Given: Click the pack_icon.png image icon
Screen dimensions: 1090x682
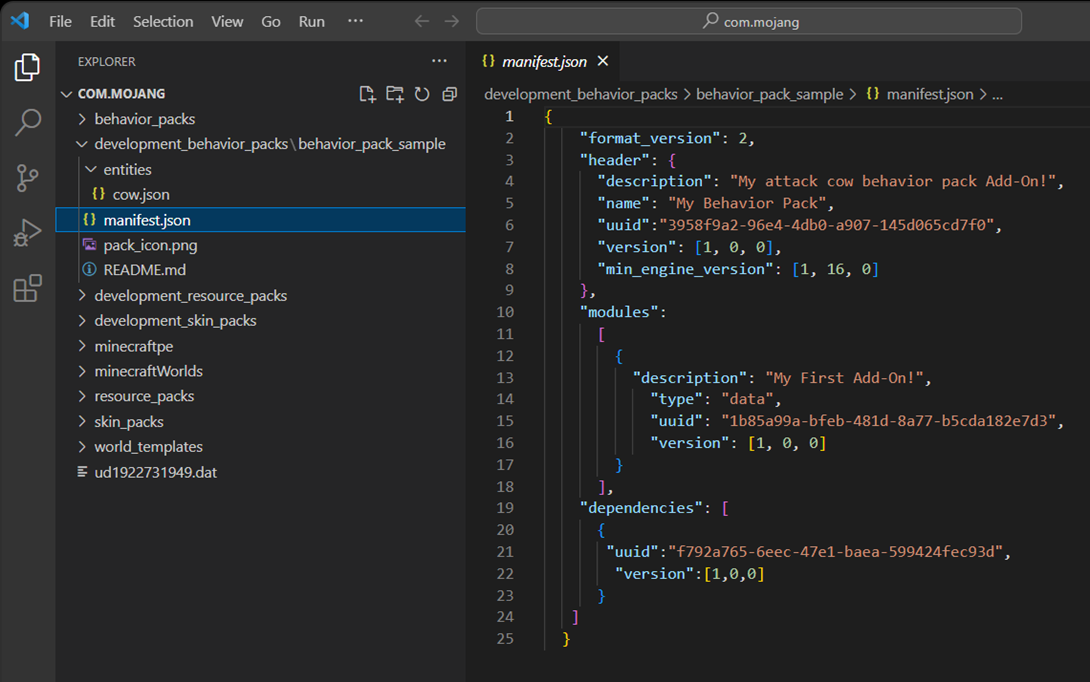Looking at the screenshot, I should [89, 245].
